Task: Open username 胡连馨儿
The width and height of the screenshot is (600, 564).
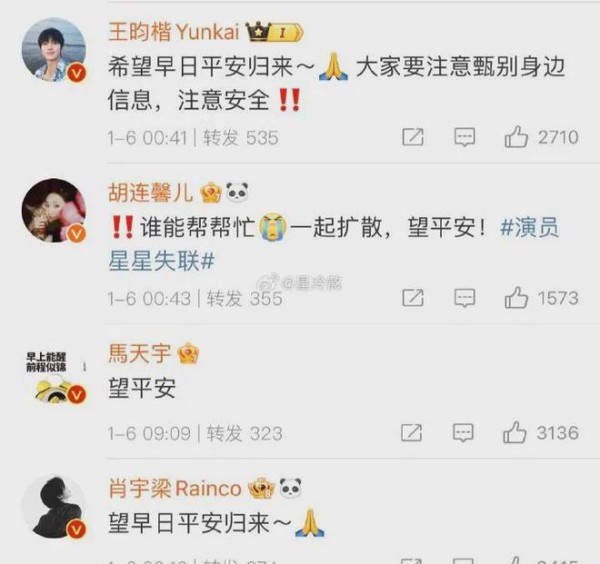Action: (x=151, y=192)
